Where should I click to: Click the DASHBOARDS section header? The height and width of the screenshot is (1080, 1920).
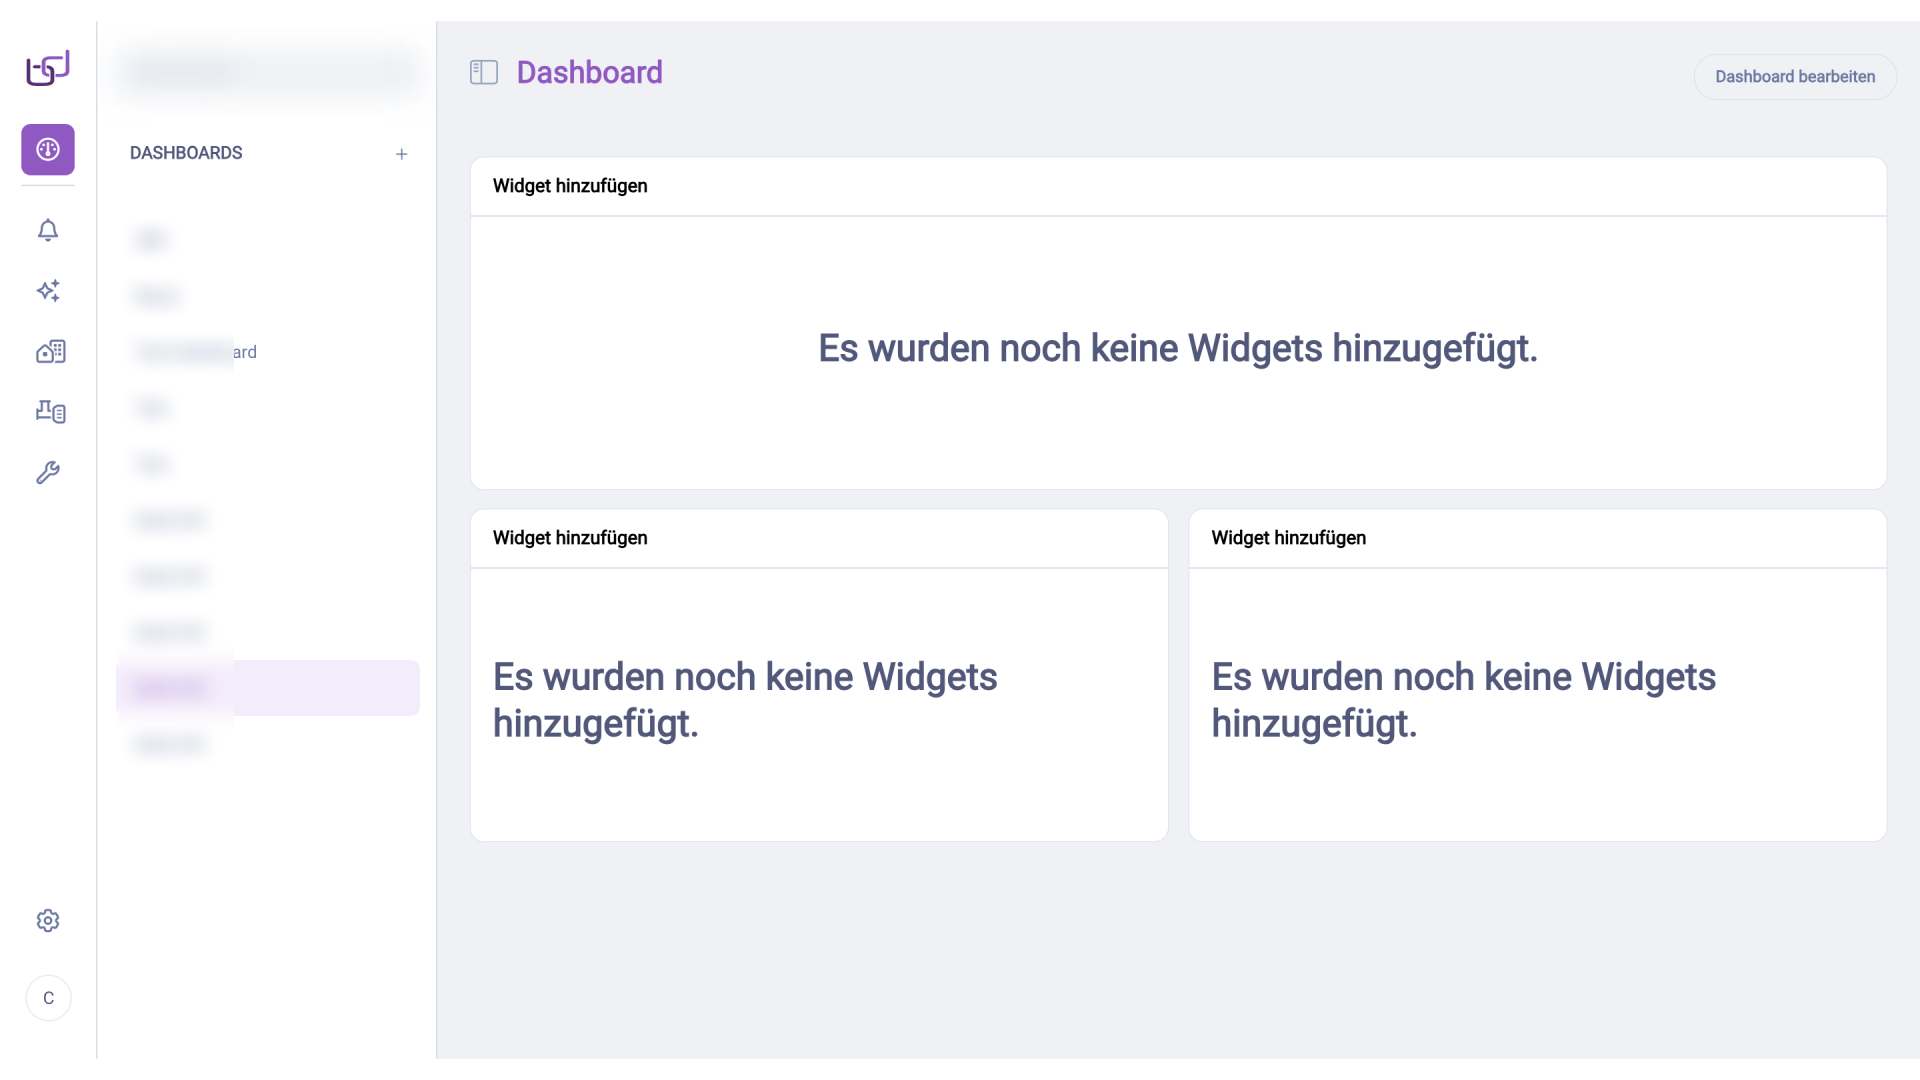click(186, 153)
